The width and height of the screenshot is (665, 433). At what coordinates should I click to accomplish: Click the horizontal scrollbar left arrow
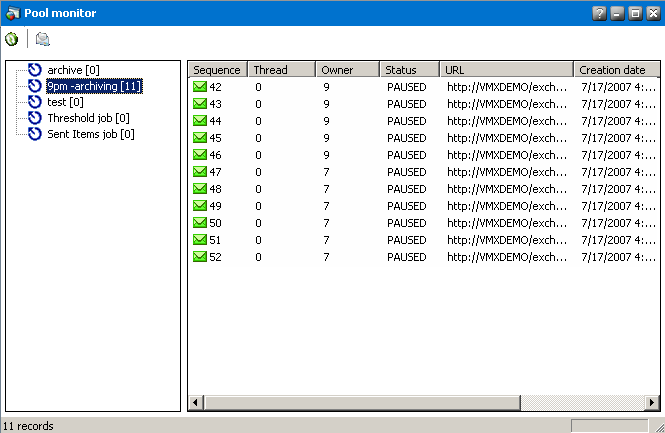click(x=196, y=402)
